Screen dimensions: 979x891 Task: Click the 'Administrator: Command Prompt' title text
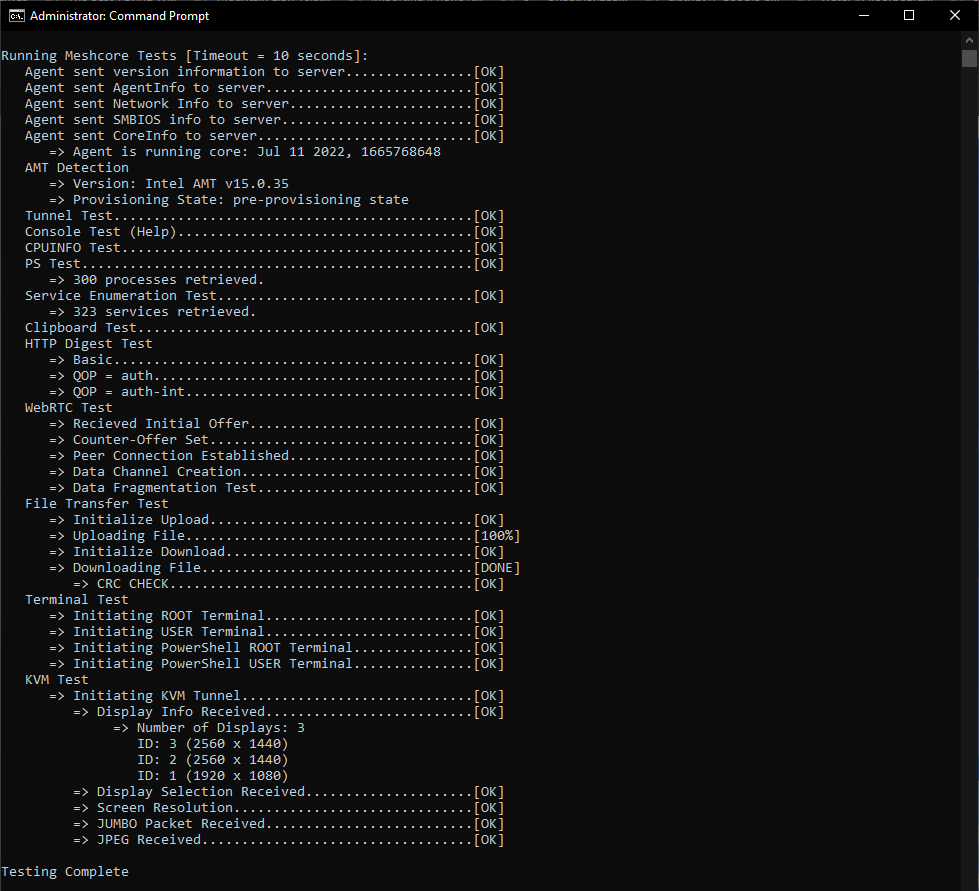coord(120,16)
